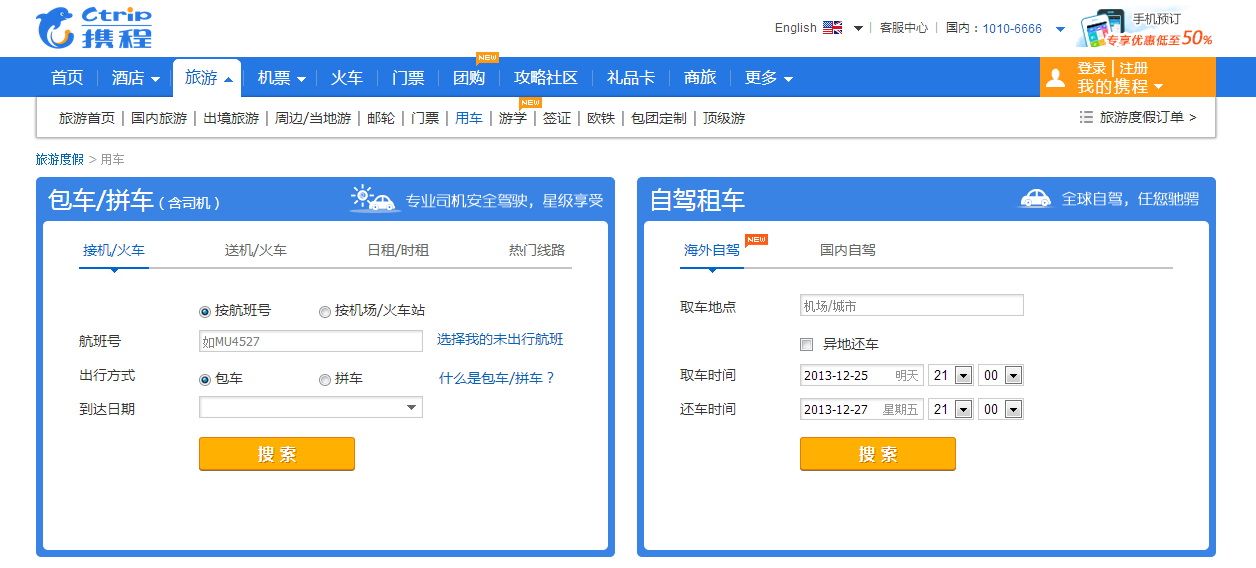
Task: Enable the 异地还车 checkbox
Action: (x=807, y=345)
